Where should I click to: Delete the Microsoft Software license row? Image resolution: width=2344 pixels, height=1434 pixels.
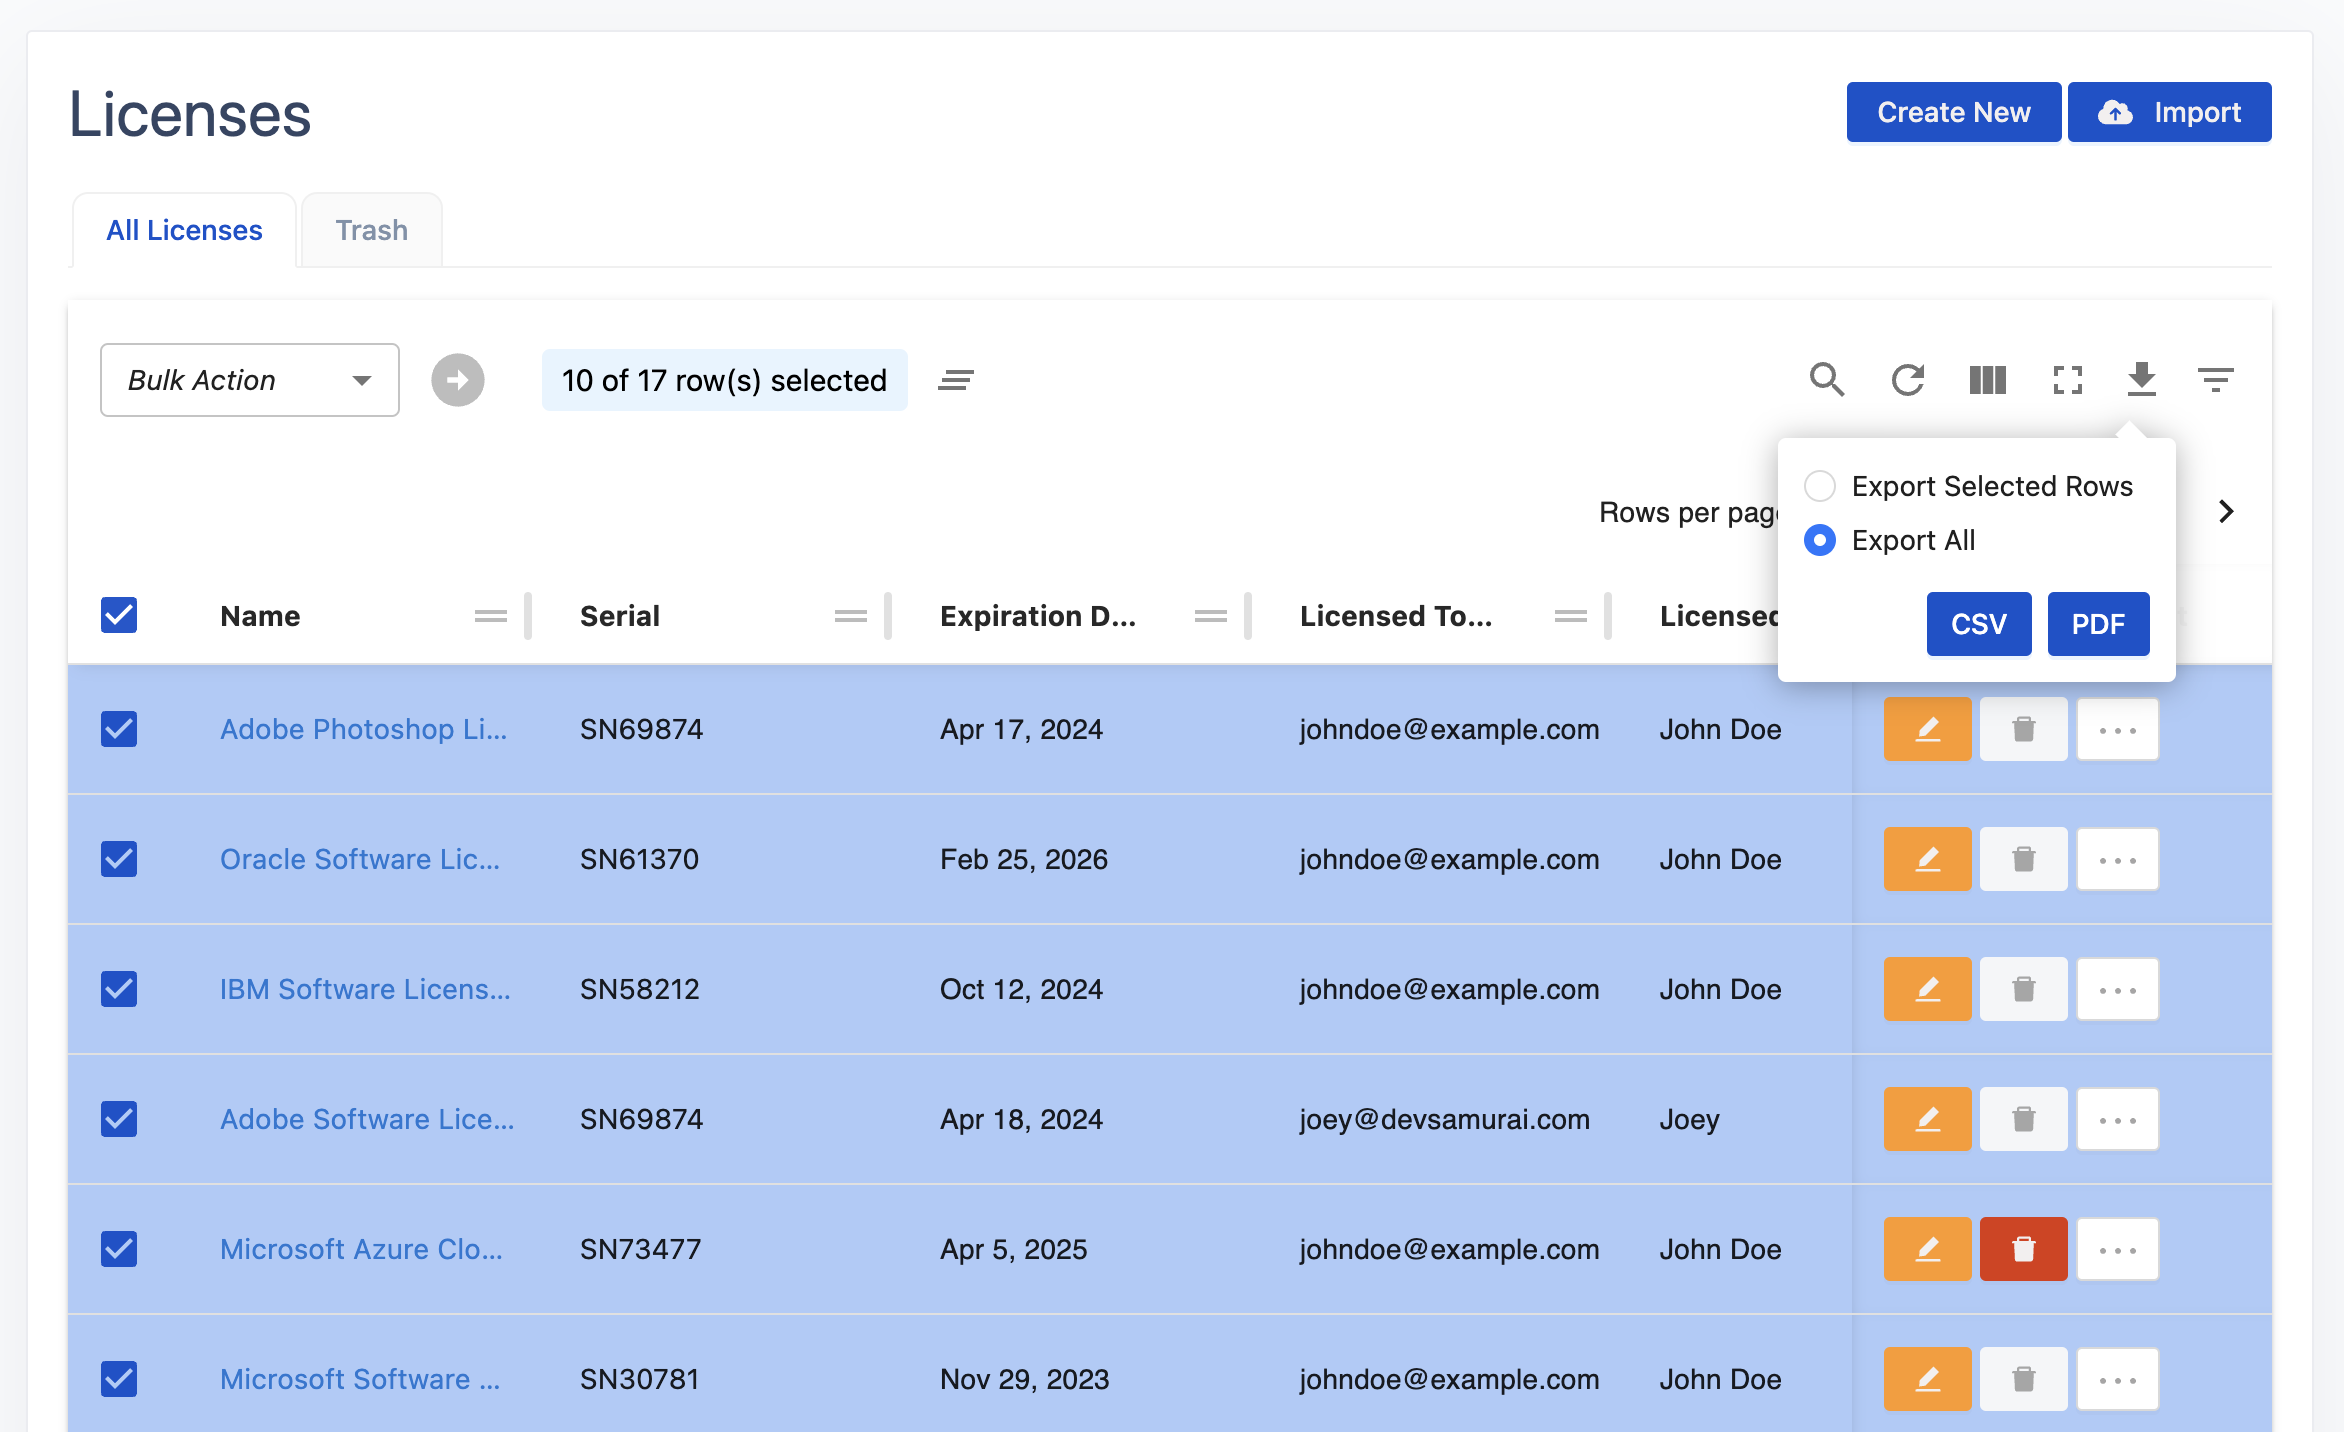tap(2023, 1379)
